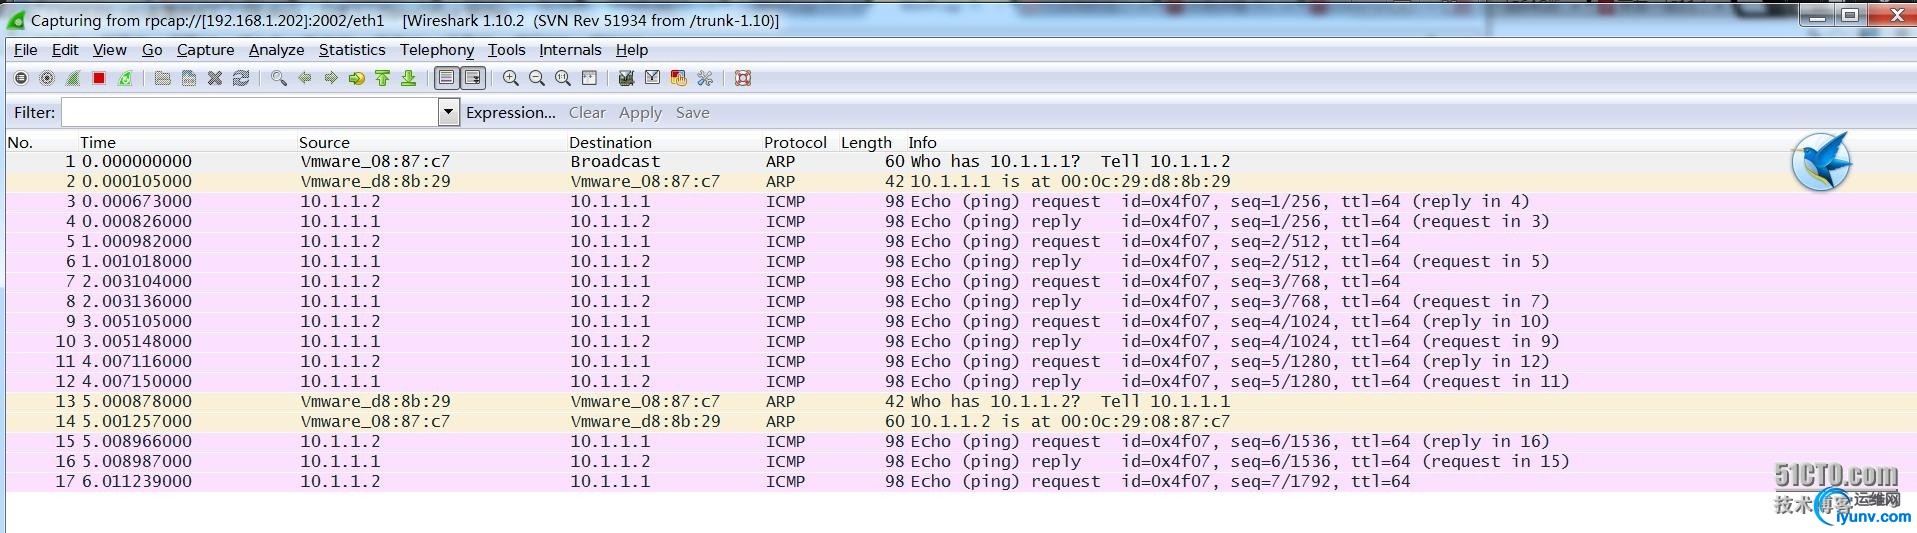Click the start capture shark fin icon

click(72, 78)
